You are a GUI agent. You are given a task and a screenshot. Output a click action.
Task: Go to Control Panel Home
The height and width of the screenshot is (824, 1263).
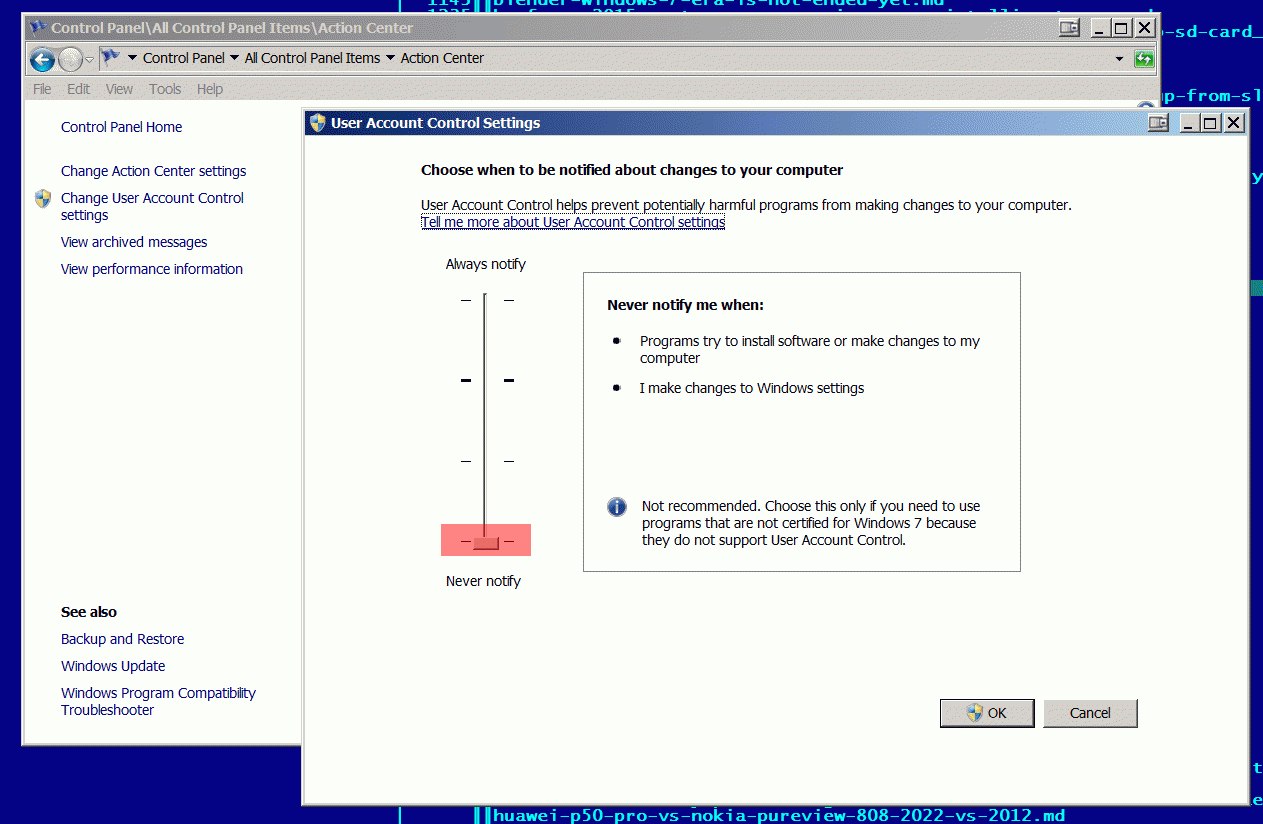[121, 127]
